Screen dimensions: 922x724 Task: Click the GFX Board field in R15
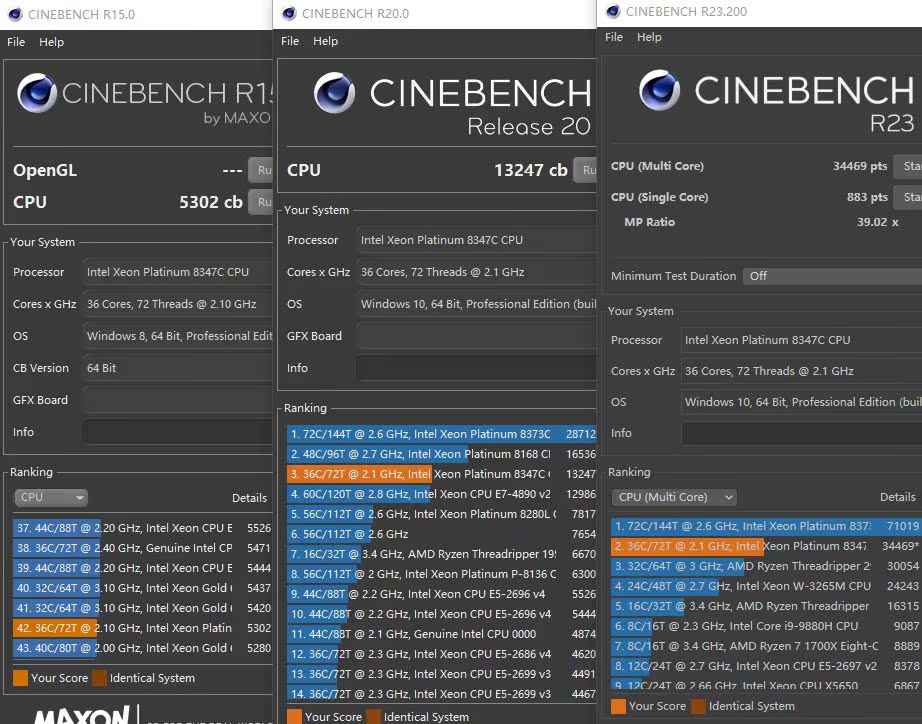(x=177, y=400)
